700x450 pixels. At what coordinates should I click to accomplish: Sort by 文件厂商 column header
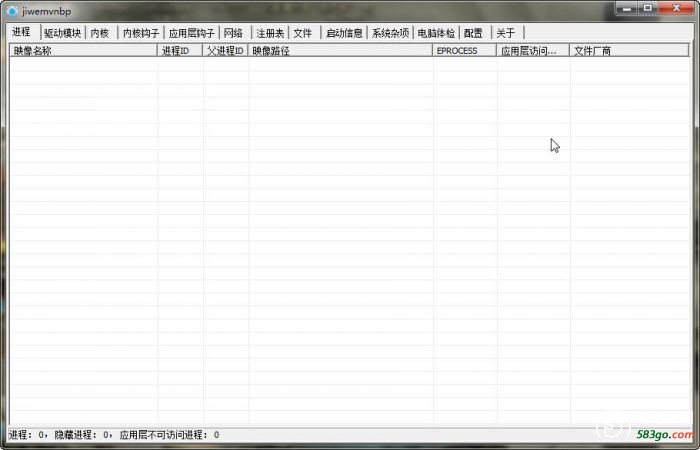615,50
